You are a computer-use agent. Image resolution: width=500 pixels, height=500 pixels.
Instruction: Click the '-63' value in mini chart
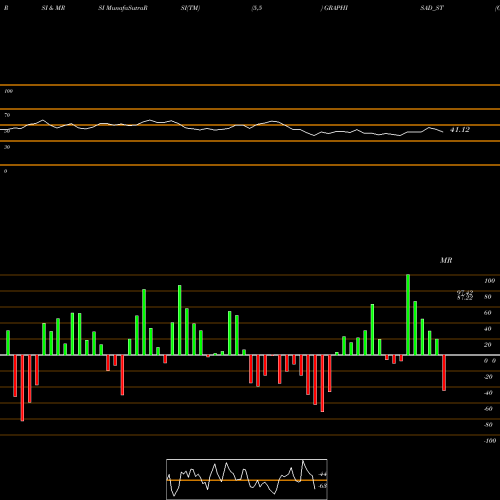coord(323,486)
